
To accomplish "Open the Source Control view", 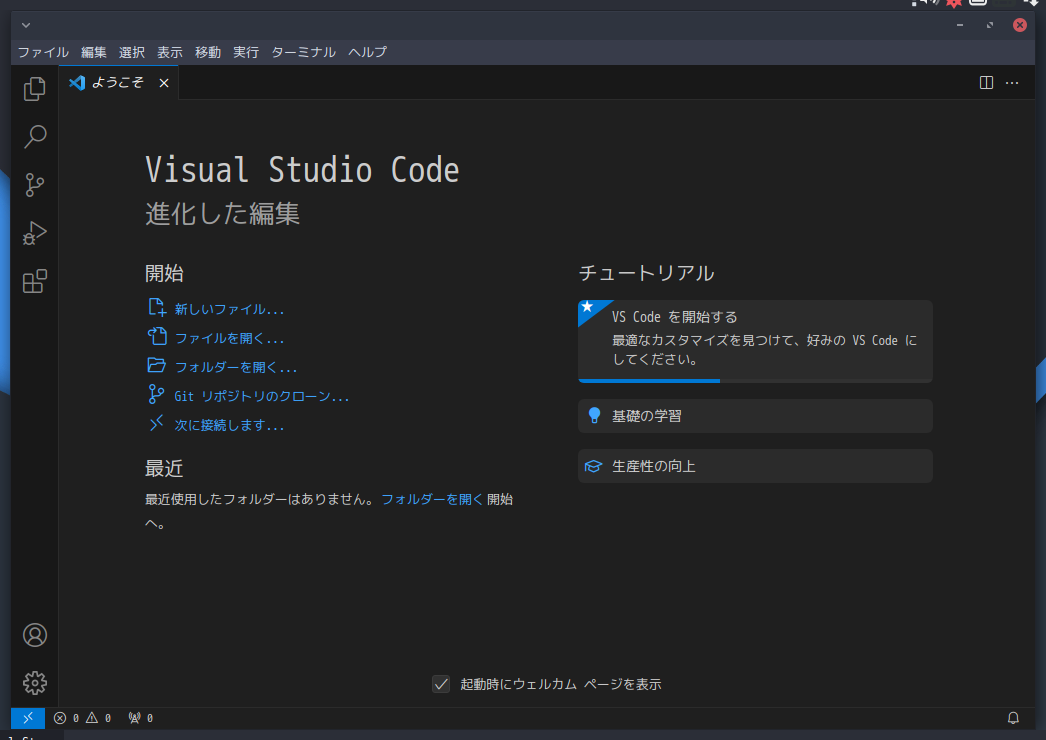I will point(34,185).
